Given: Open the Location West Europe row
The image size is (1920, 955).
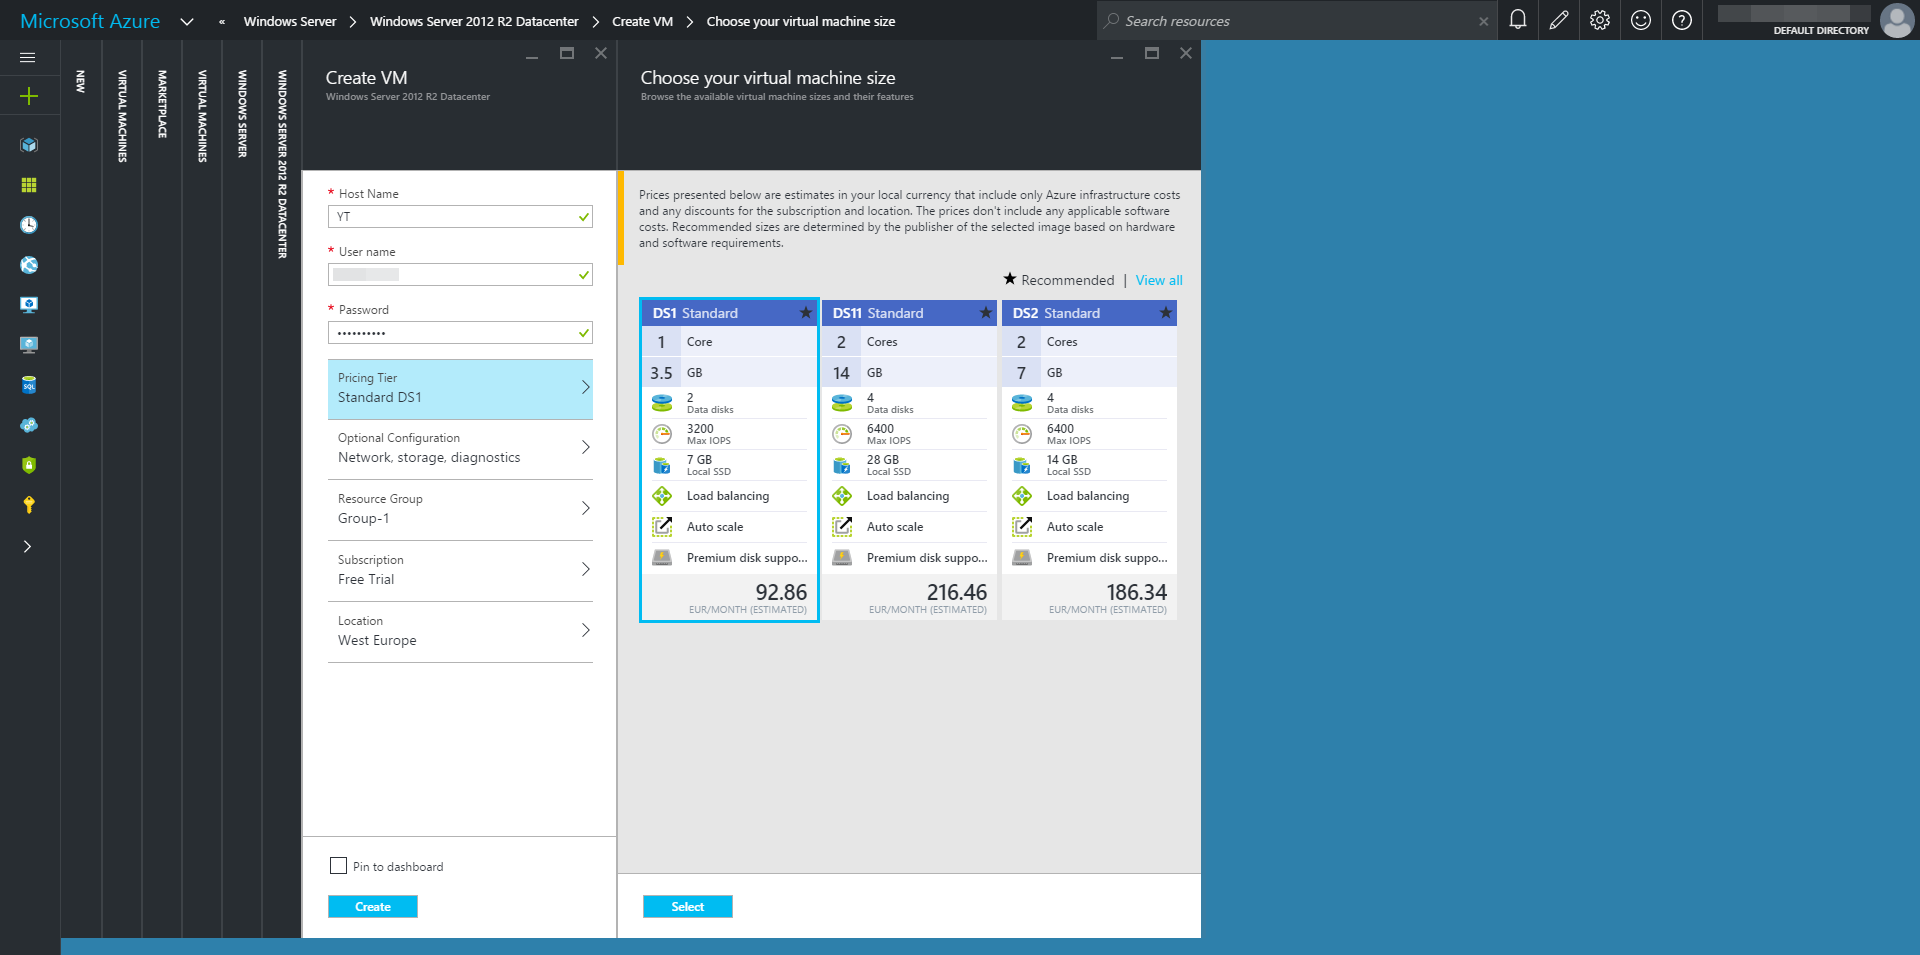Looking at the screenshot, I should (x=460, y=632).
